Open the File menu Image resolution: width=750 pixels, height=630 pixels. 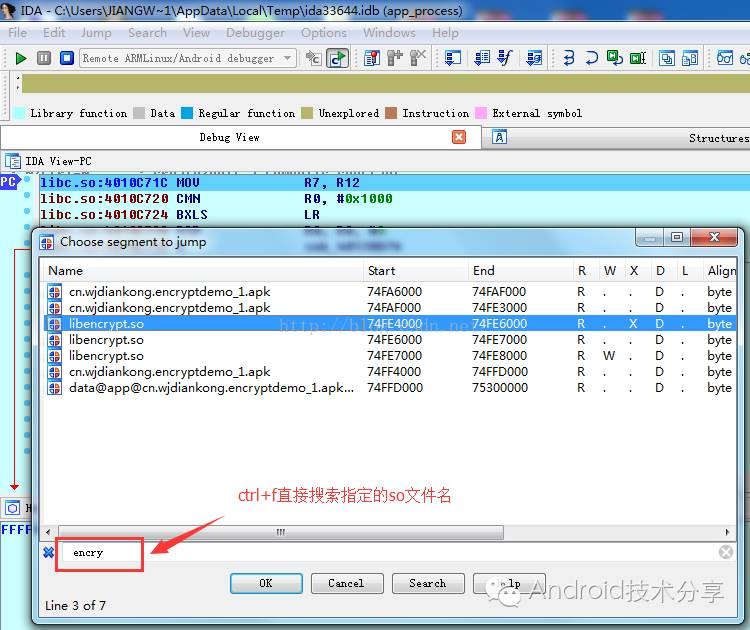(x=18, y=33)
